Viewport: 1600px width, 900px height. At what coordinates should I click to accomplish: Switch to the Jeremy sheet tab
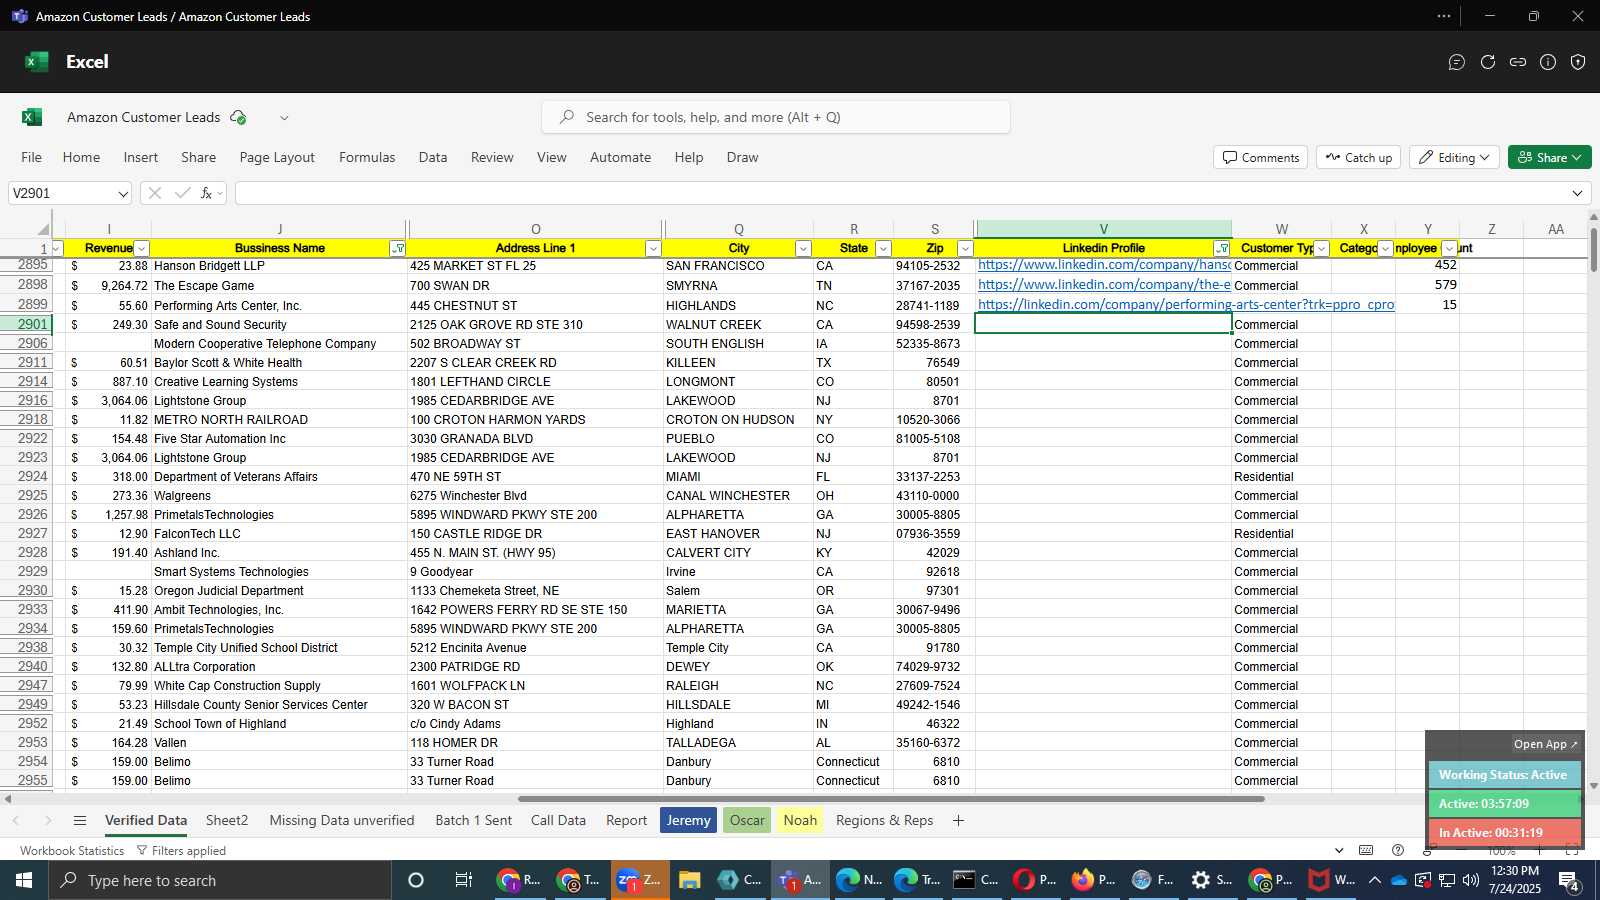[x=688, y=820]
